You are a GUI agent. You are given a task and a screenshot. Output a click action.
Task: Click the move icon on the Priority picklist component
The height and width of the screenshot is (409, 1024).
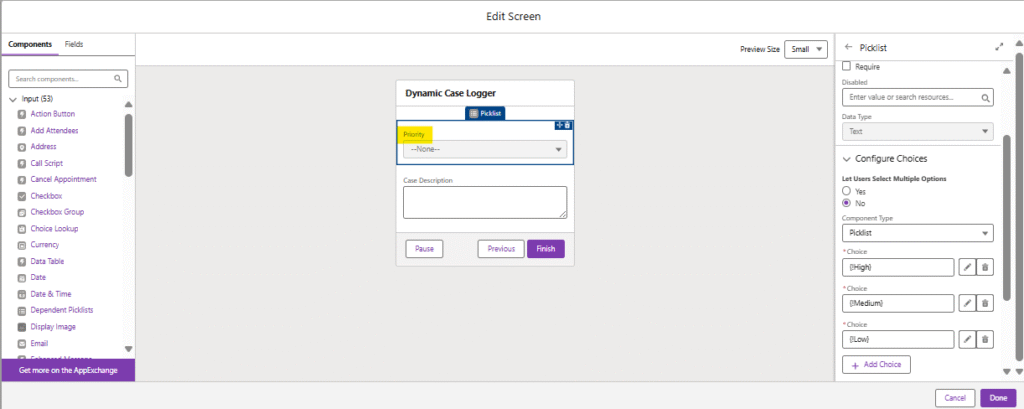pos(559,125)
